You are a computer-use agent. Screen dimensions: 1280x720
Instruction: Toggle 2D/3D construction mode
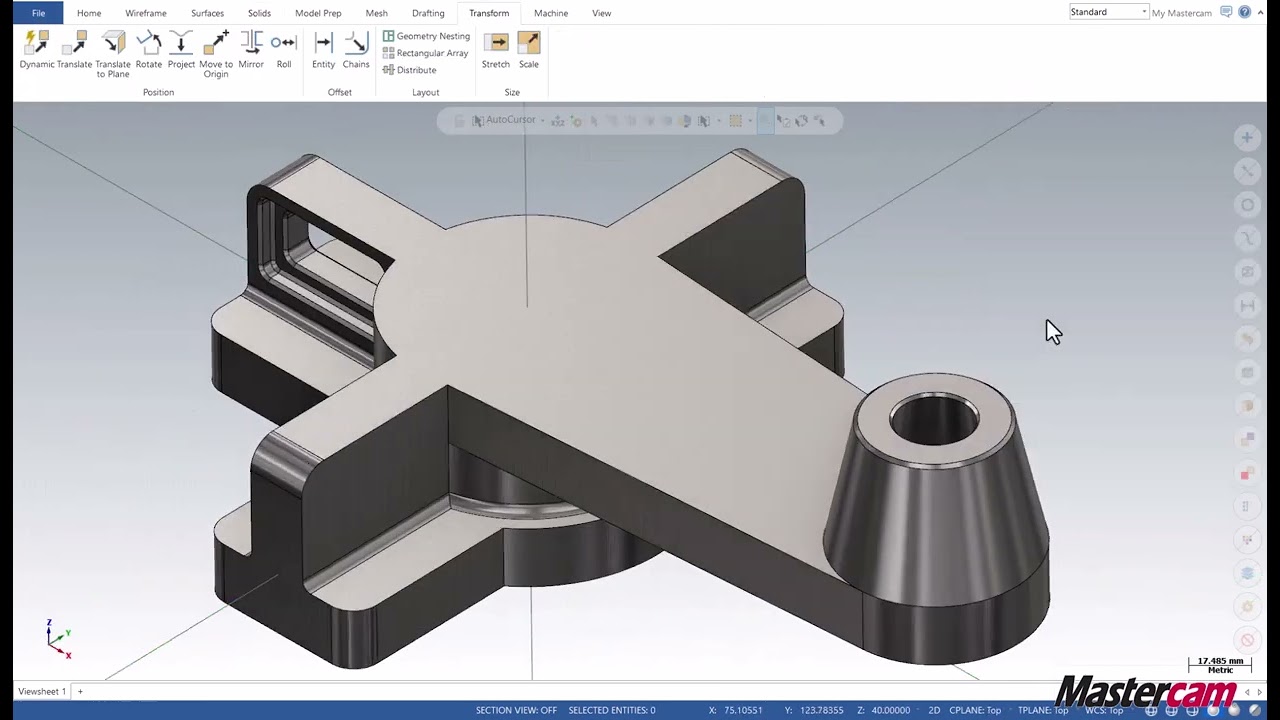[x=934, y=710]
